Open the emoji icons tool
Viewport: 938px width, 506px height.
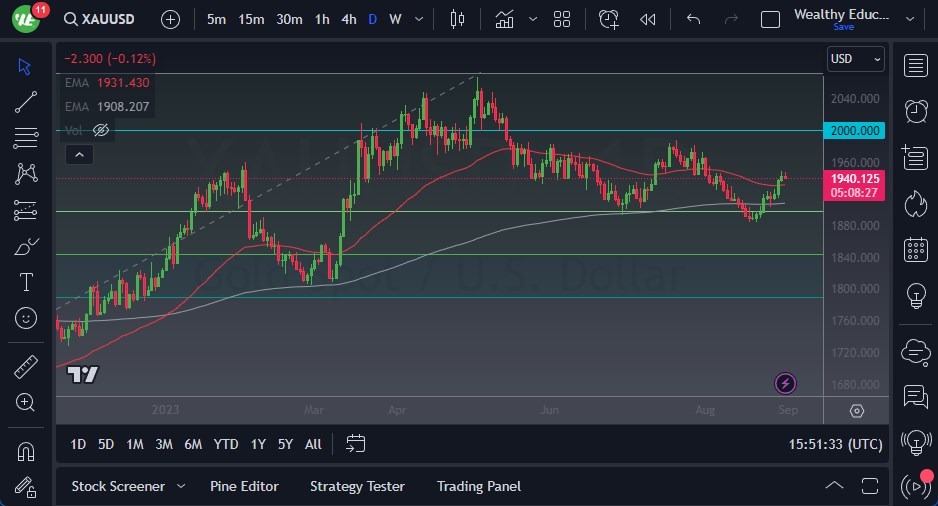tap(26, 318)
